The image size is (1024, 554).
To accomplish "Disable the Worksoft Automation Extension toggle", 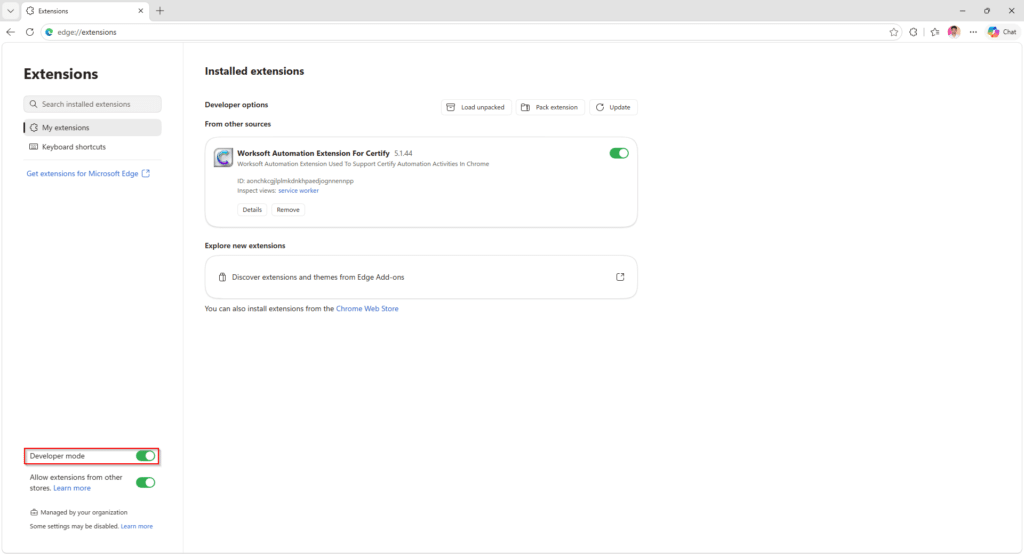I will coord(618,154).
